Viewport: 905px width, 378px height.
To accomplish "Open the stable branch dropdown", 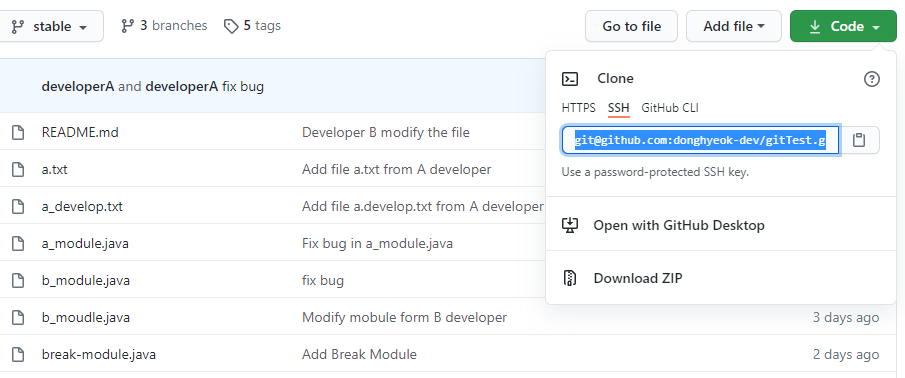I will click(x=50, y=27).
